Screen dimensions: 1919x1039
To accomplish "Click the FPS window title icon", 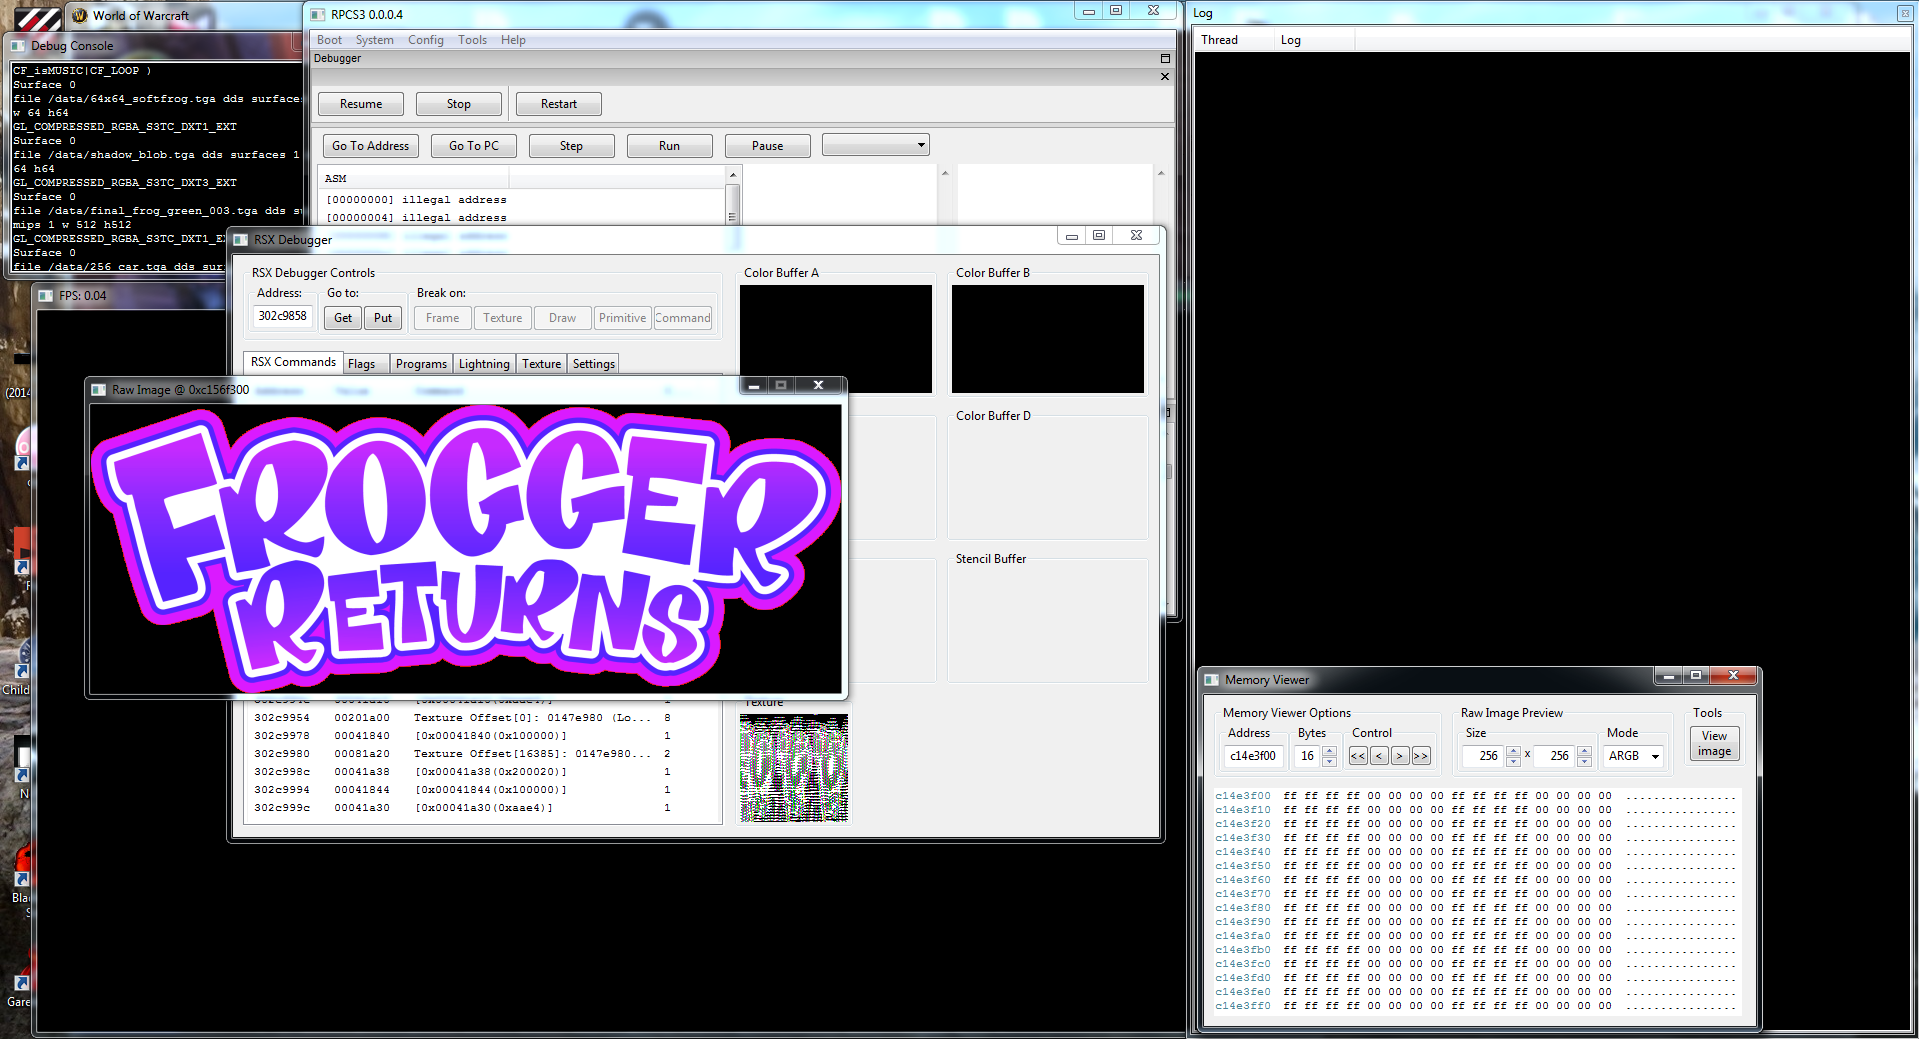I will [46, 296].
